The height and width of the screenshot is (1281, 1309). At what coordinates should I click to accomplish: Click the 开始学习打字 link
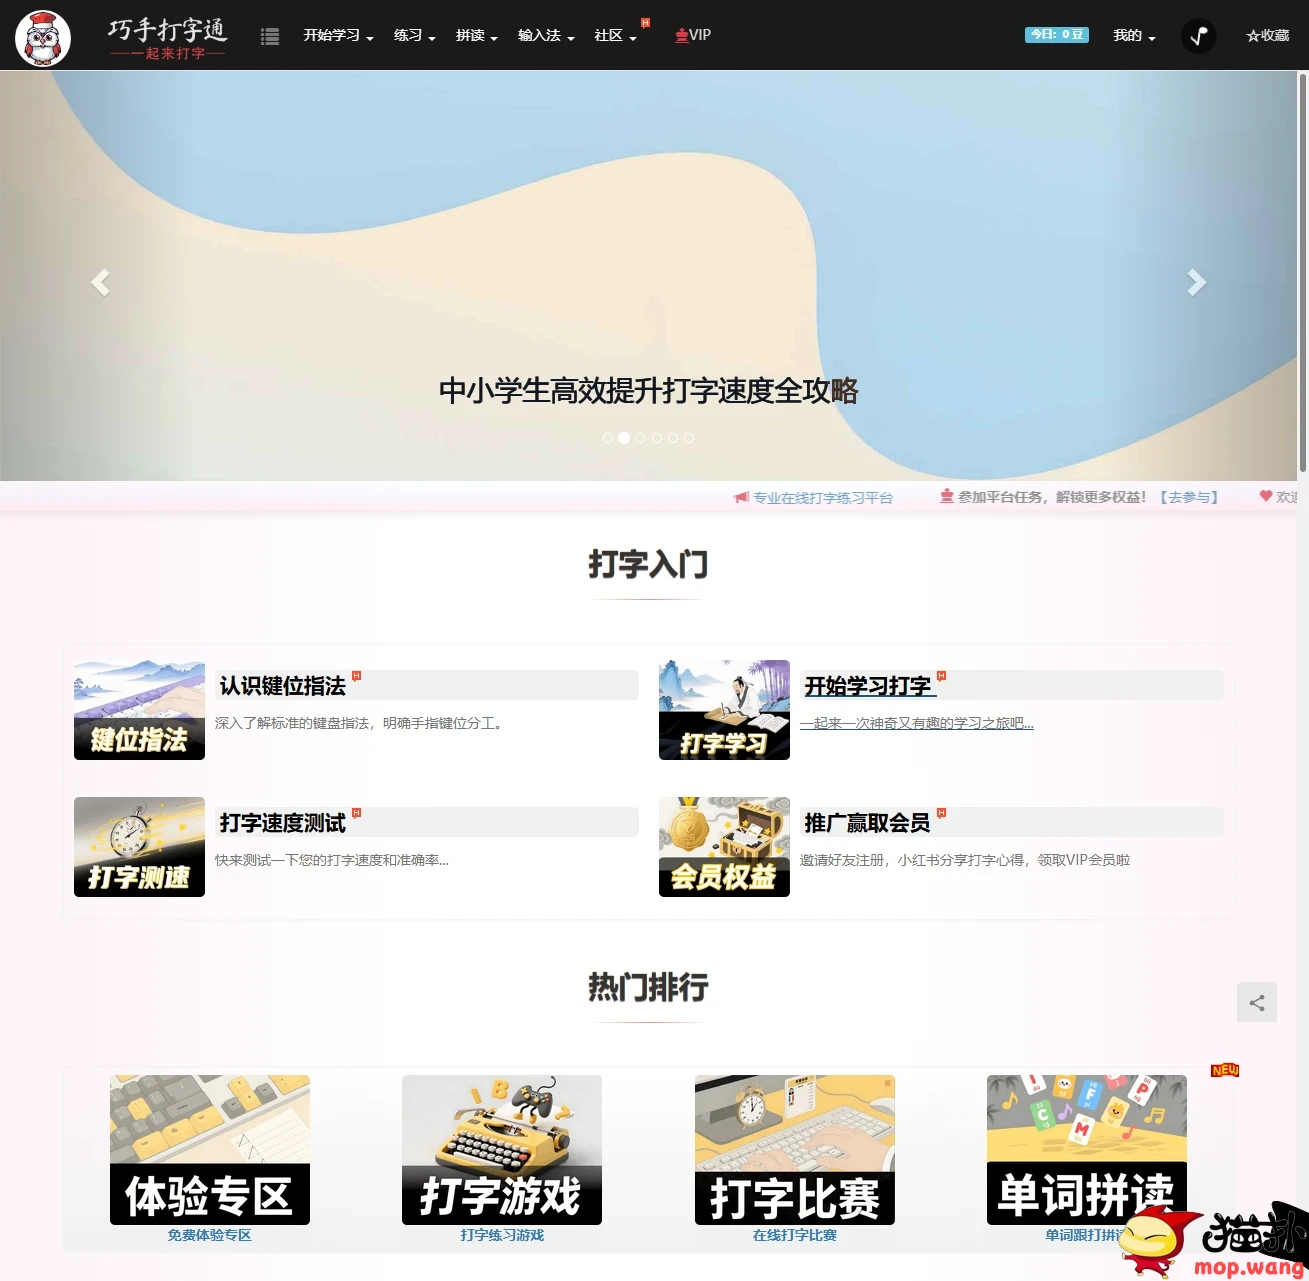coord(868,686)
